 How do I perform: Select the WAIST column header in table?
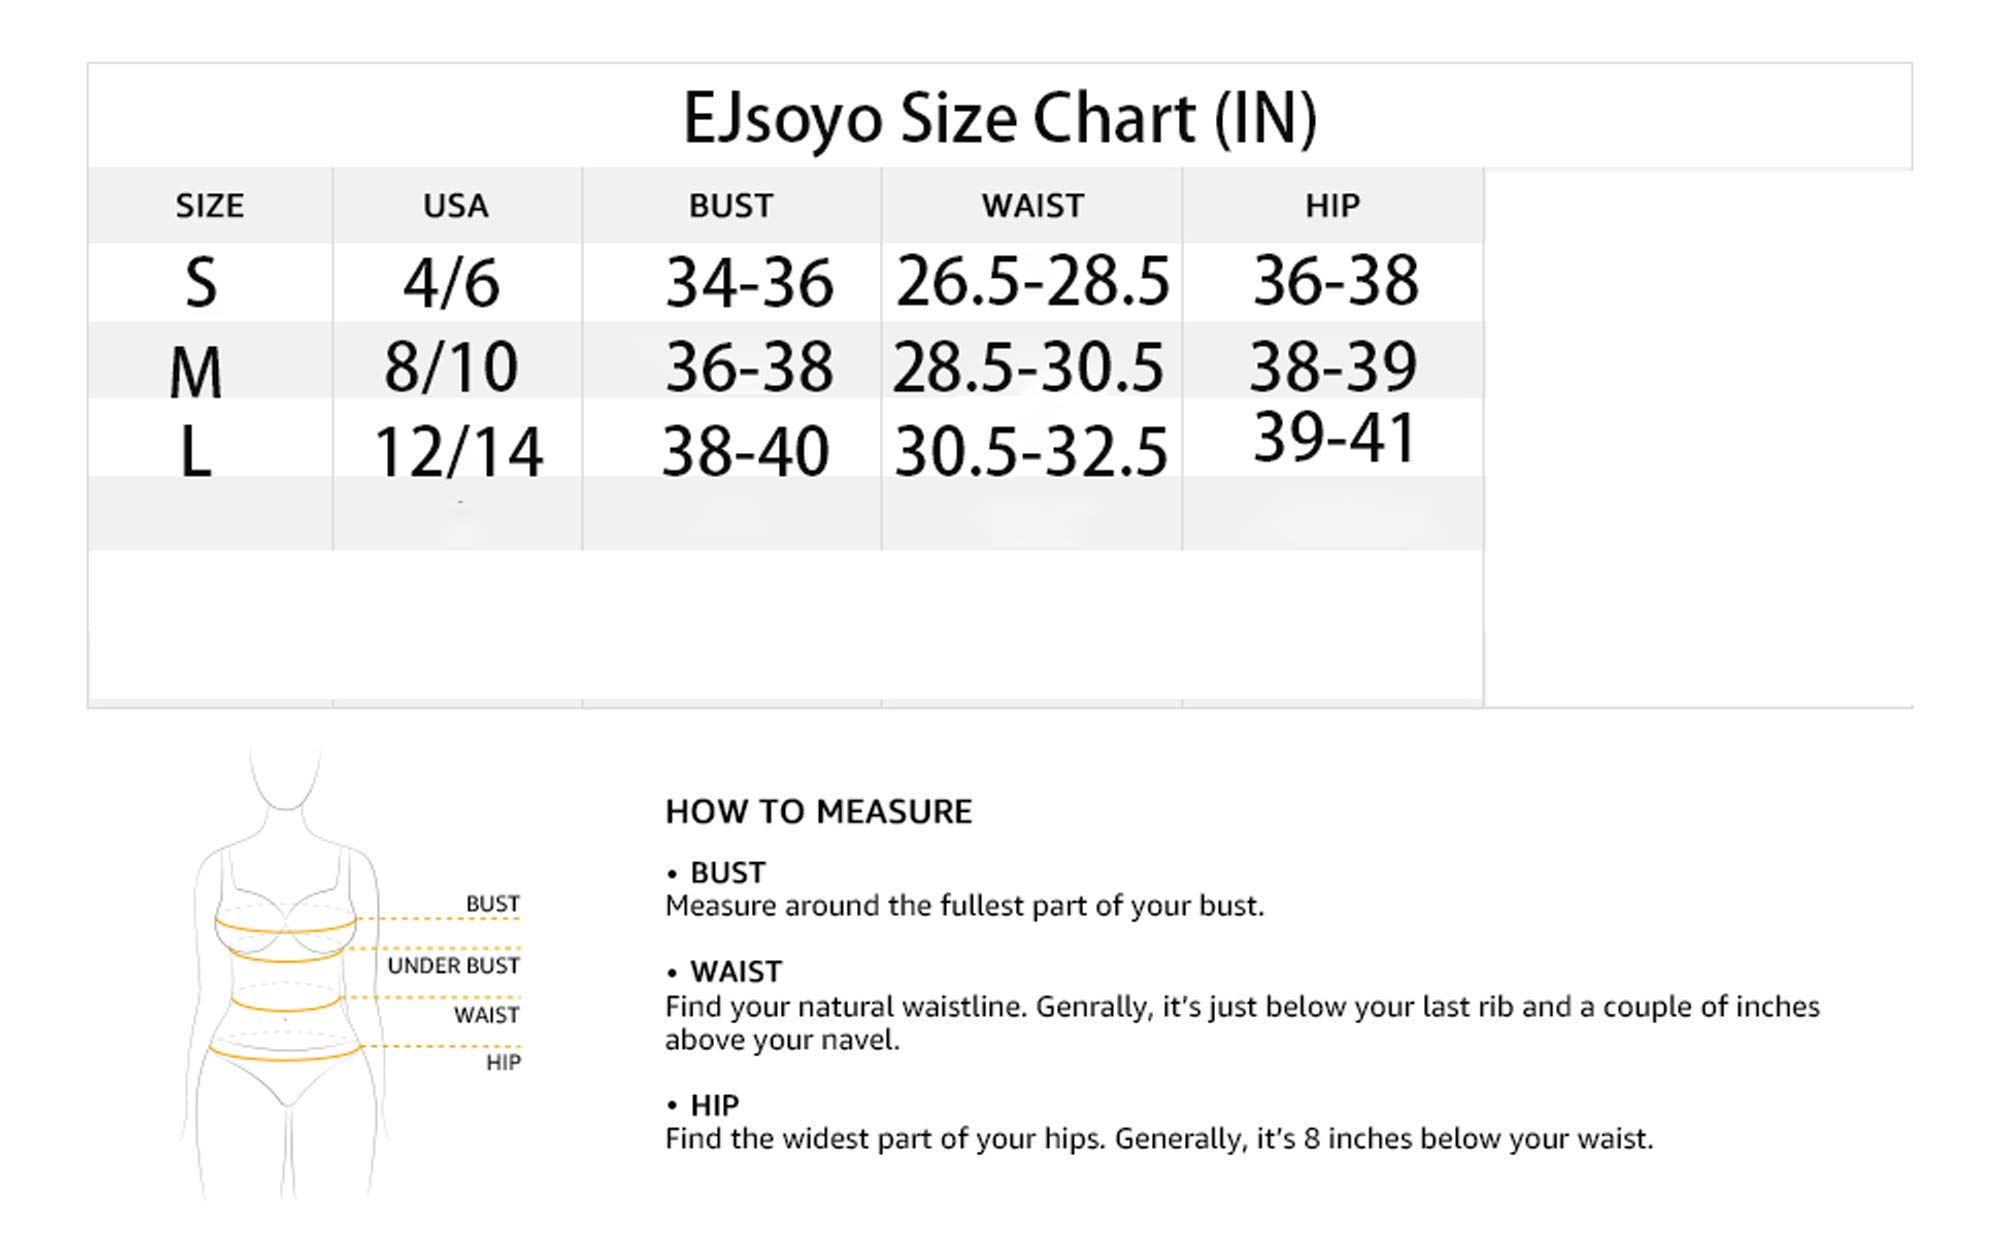pyautogui.click(x=1032, y=206)
